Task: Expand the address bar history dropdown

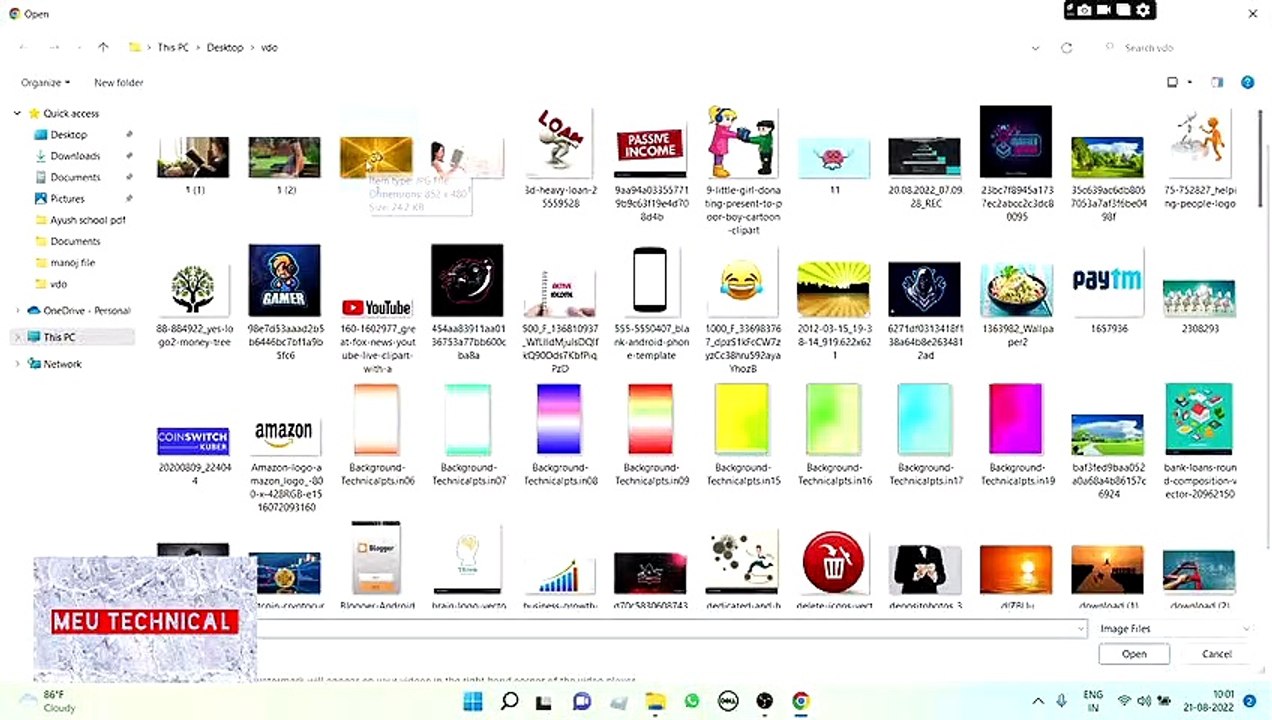Action: tap(1035, 48)
